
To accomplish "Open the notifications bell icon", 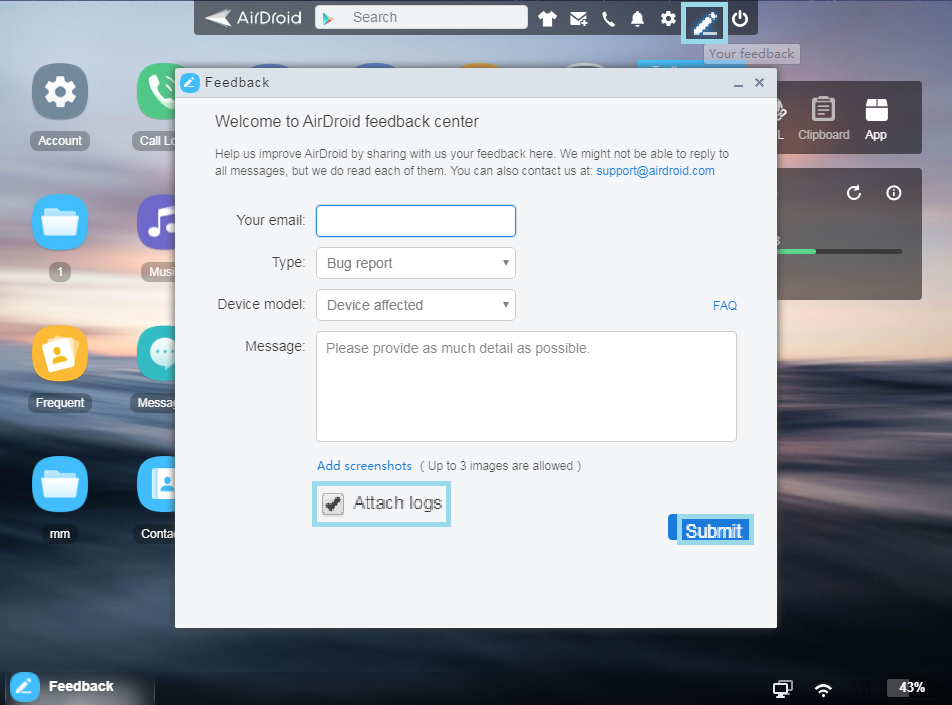I will click(x=637, y=18).
